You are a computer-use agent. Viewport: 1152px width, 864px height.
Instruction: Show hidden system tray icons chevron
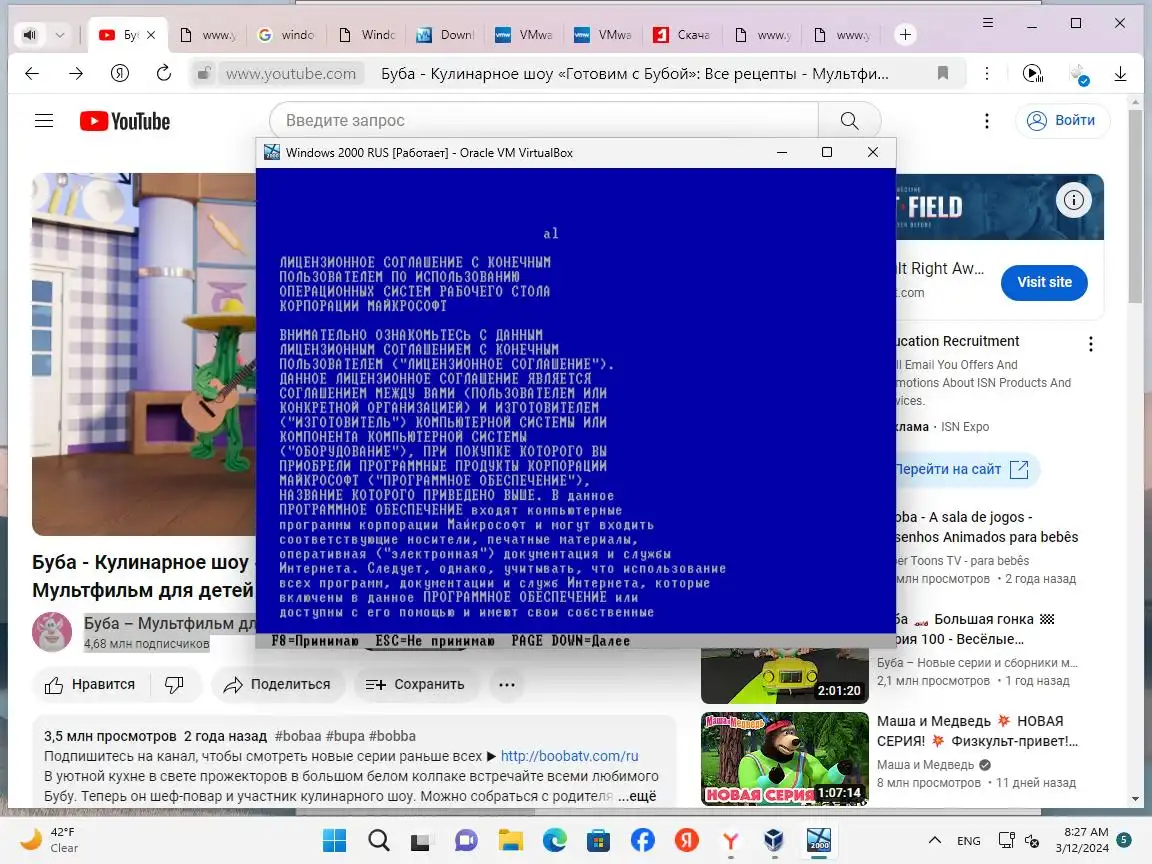[935, 840]
